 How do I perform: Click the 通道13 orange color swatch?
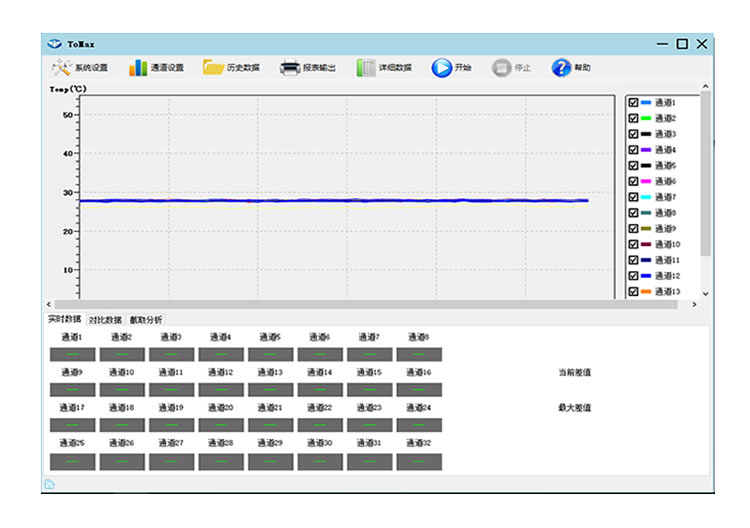(x=646, y=292)
